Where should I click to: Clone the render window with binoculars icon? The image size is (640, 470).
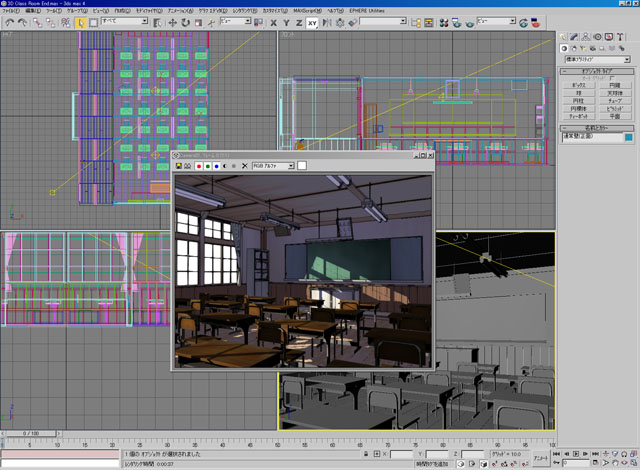[x=187, y=166]
